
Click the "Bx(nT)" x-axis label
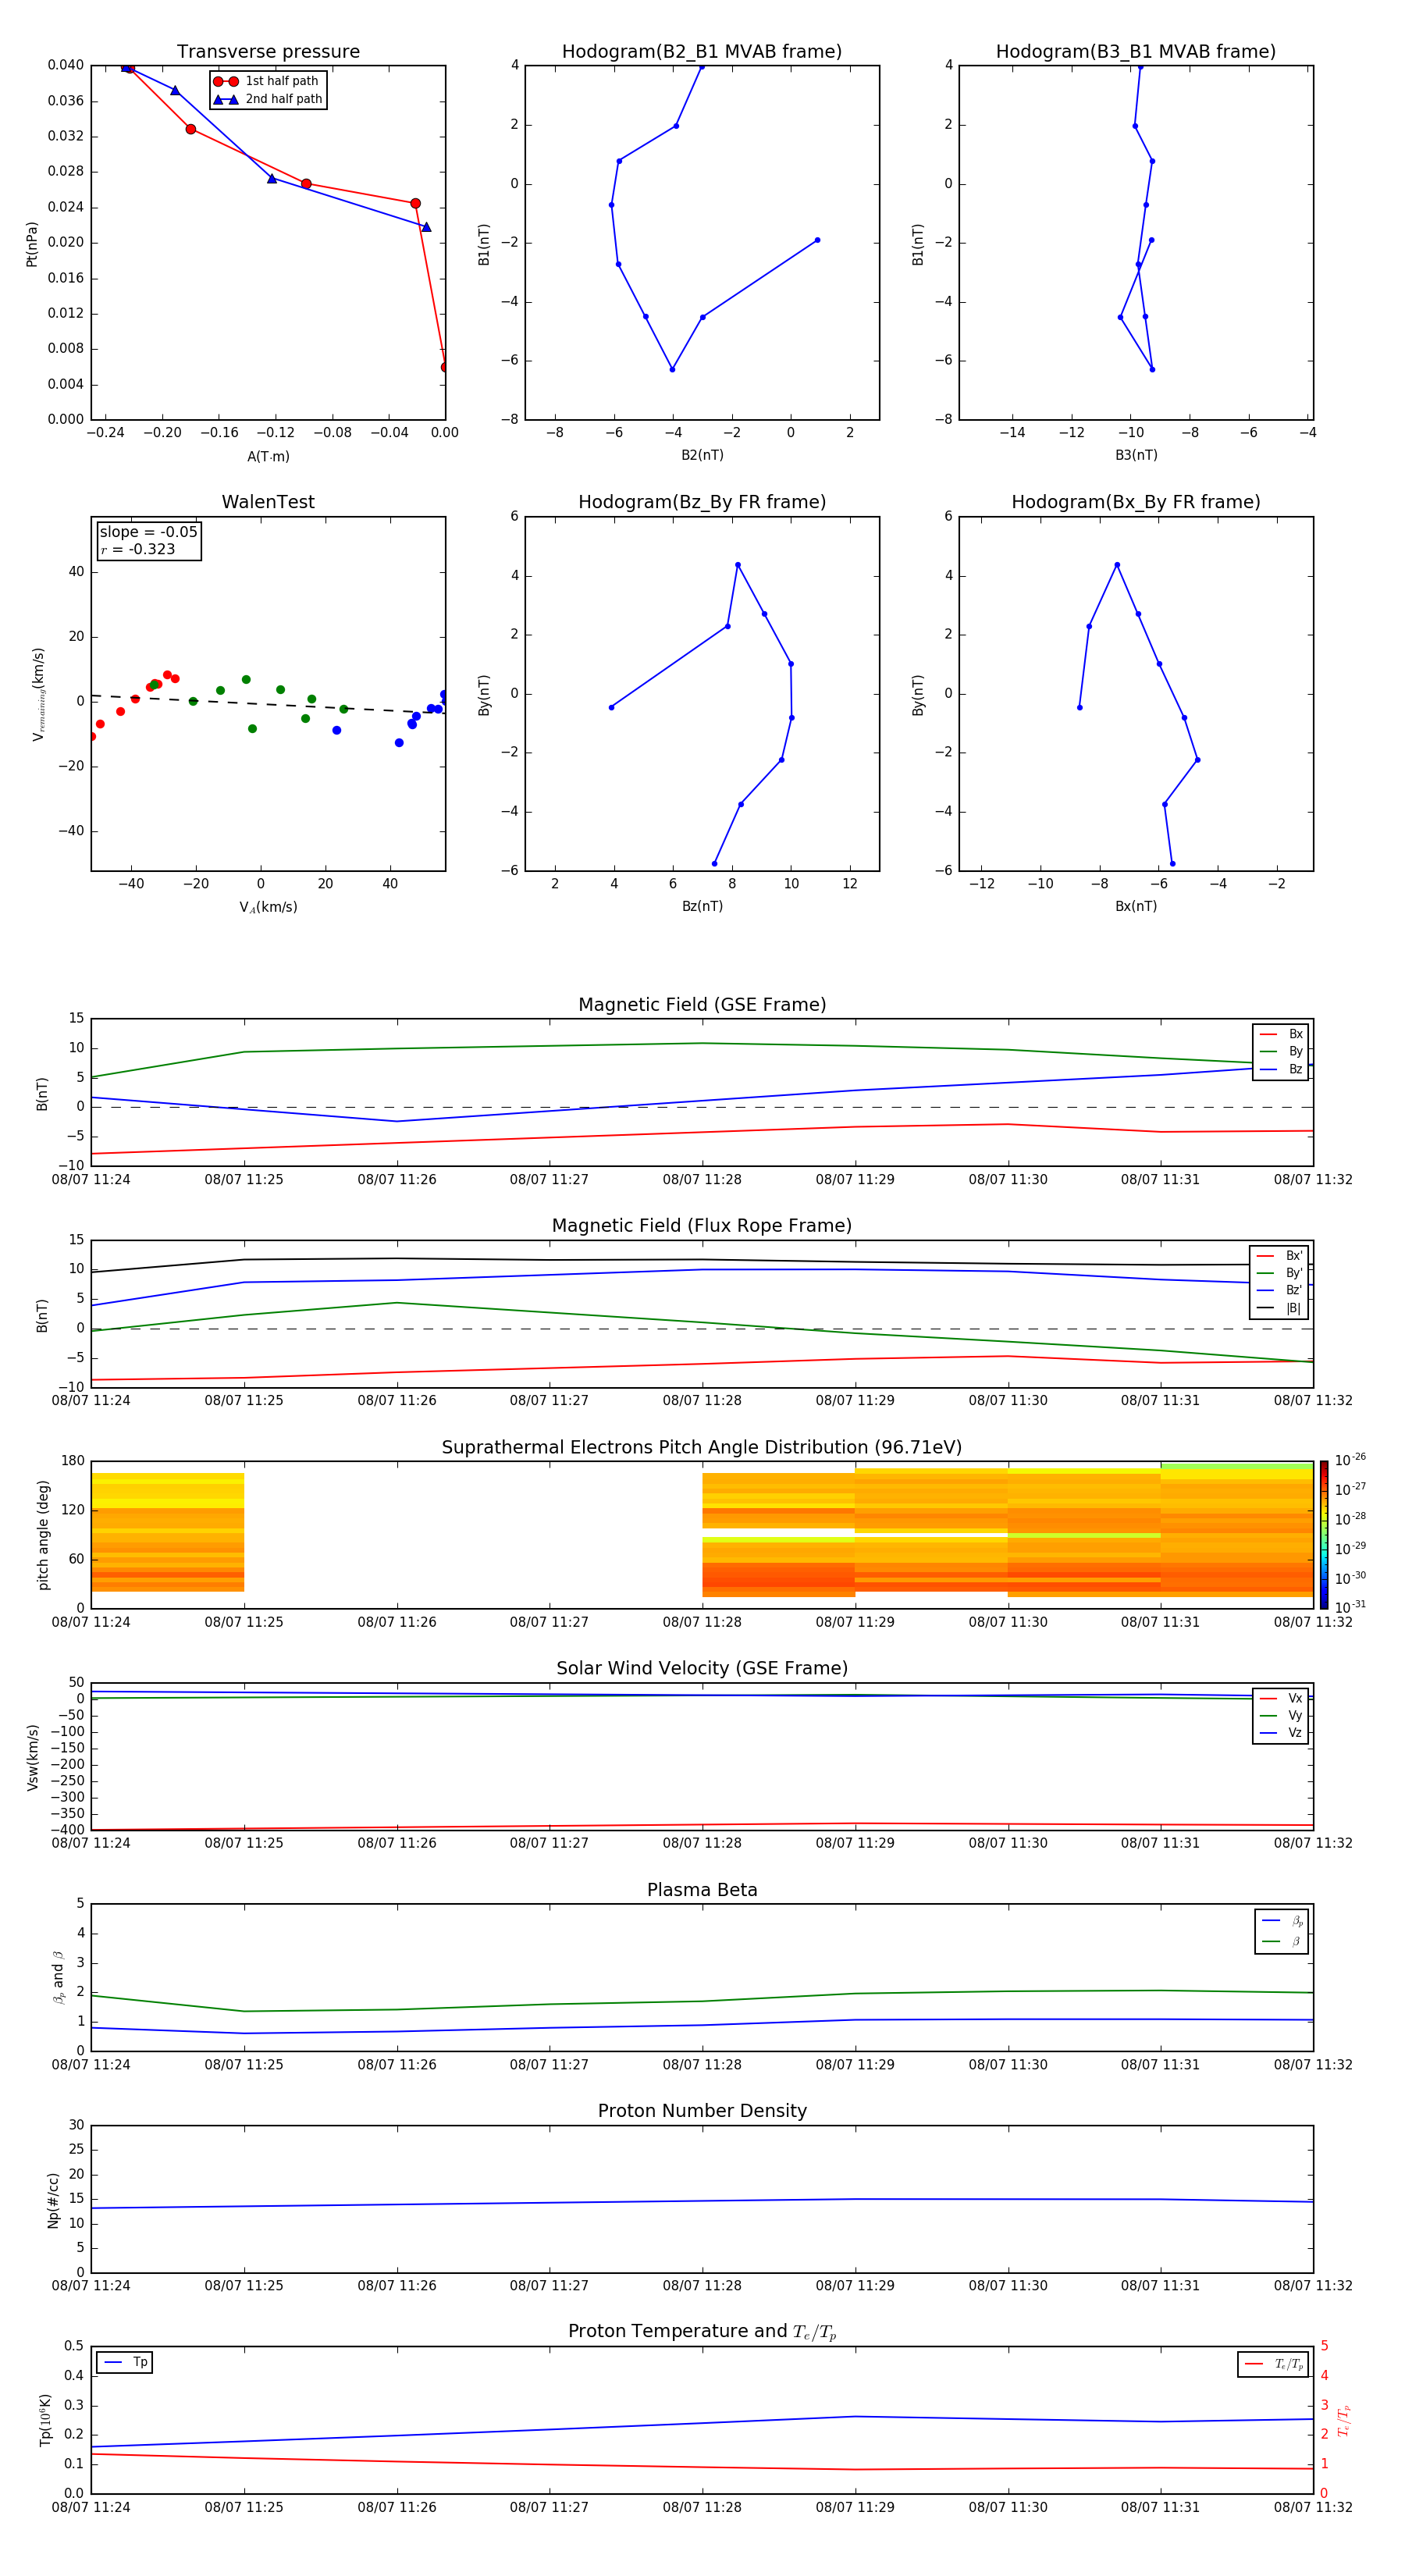(x=1136, y=906)
